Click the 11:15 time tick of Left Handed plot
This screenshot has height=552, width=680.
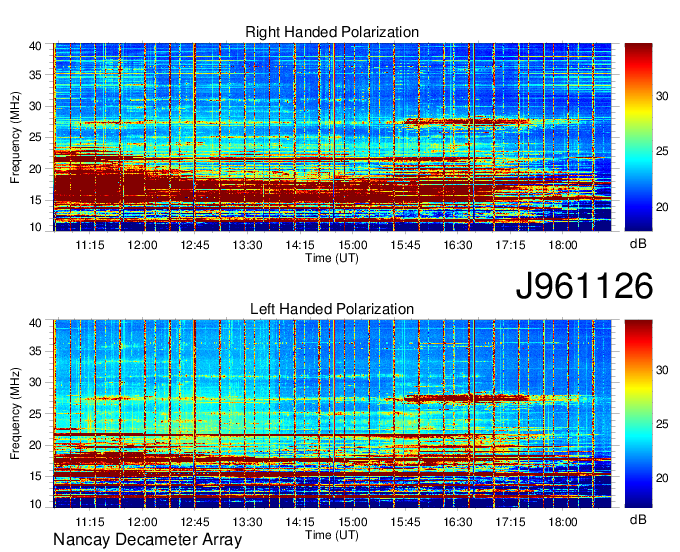(90, 522)
